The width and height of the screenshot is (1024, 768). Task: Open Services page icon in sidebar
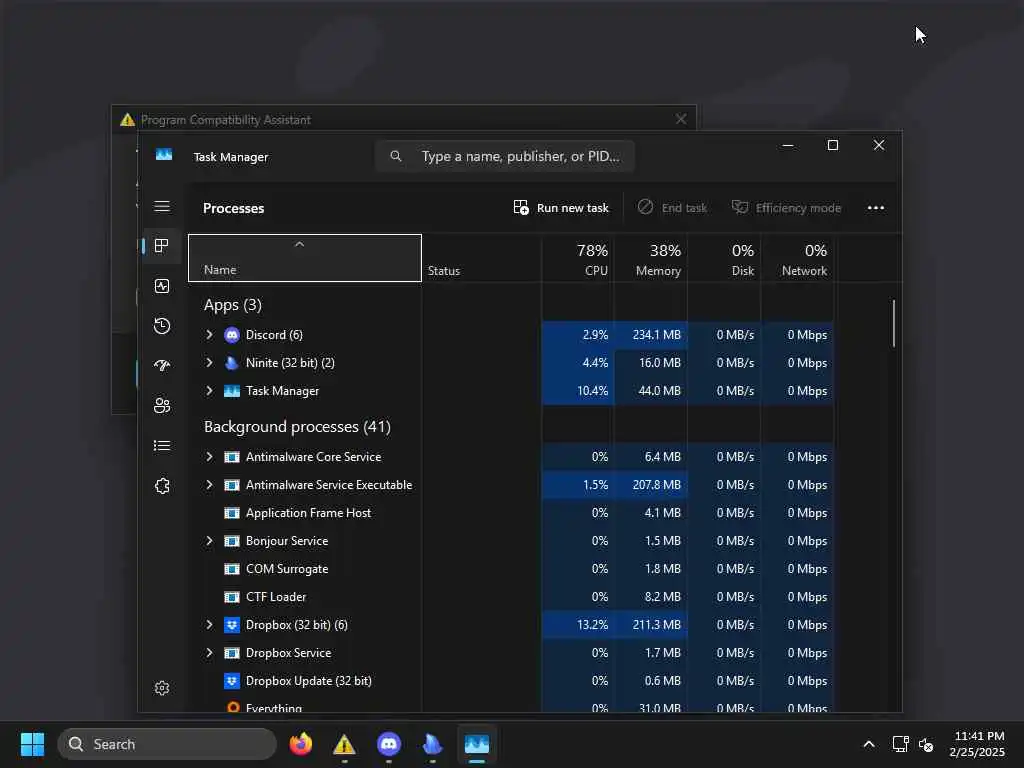[x=162, y=486]
